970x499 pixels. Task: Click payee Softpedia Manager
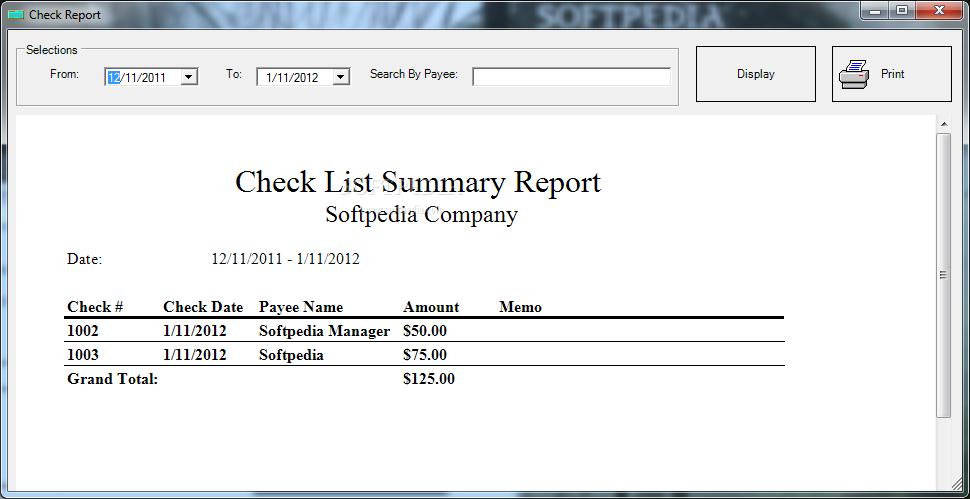324,331
